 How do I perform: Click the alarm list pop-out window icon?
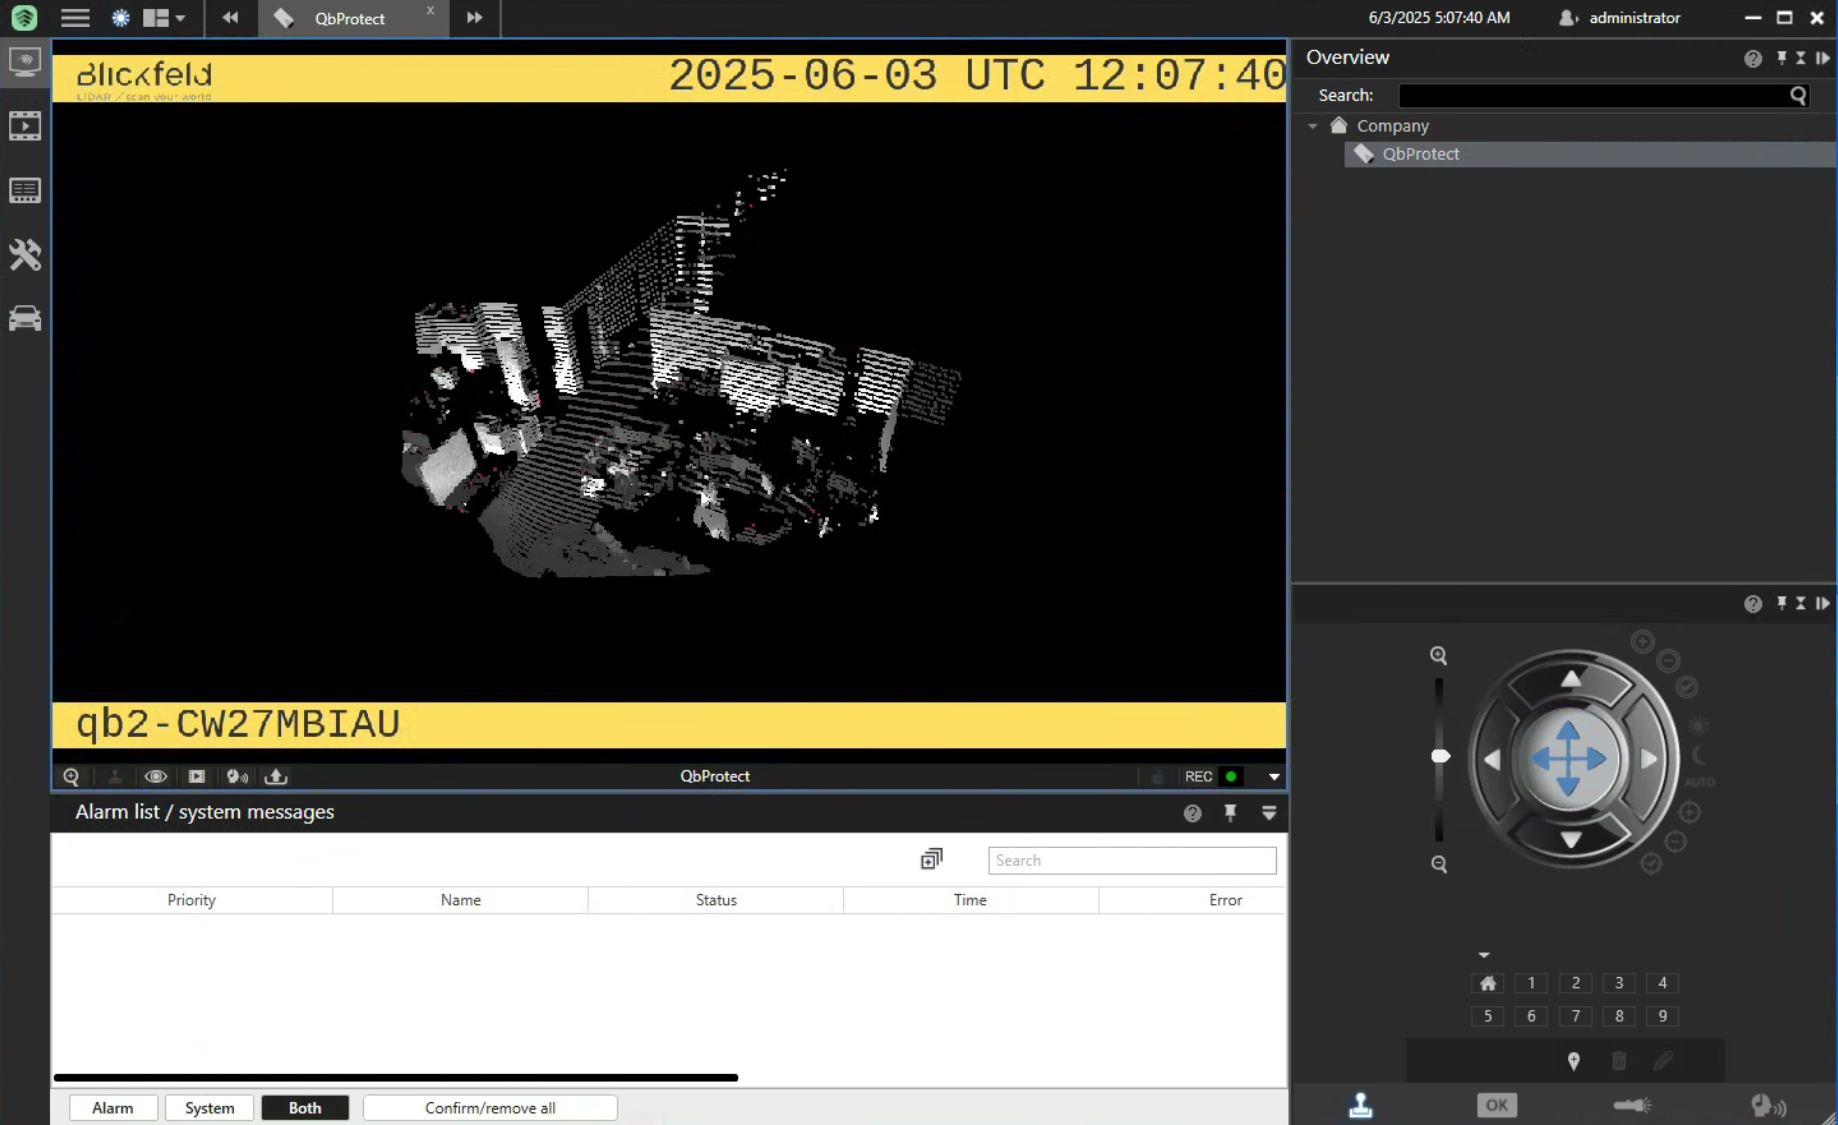point(931,859)
